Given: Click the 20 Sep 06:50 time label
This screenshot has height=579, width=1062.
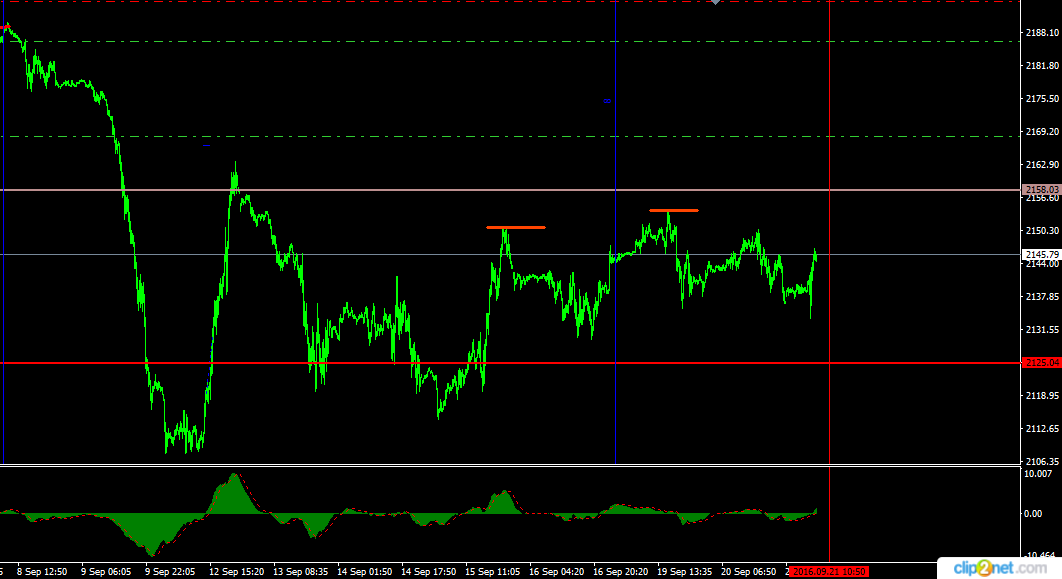Looking at the screenshot, I should point(748,572).
